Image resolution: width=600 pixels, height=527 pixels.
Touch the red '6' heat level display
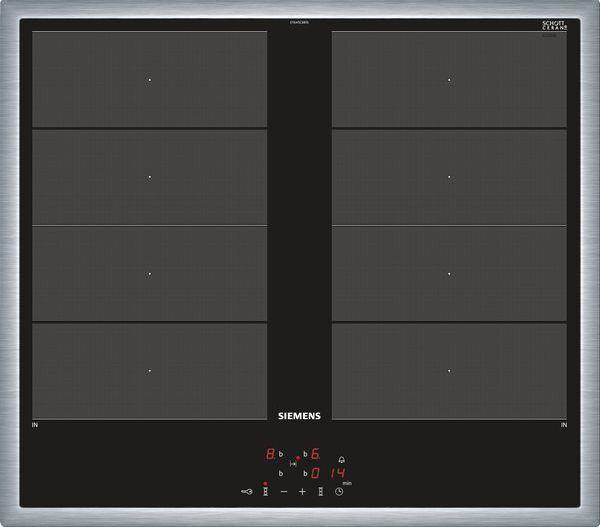click(x=315, y=454)
